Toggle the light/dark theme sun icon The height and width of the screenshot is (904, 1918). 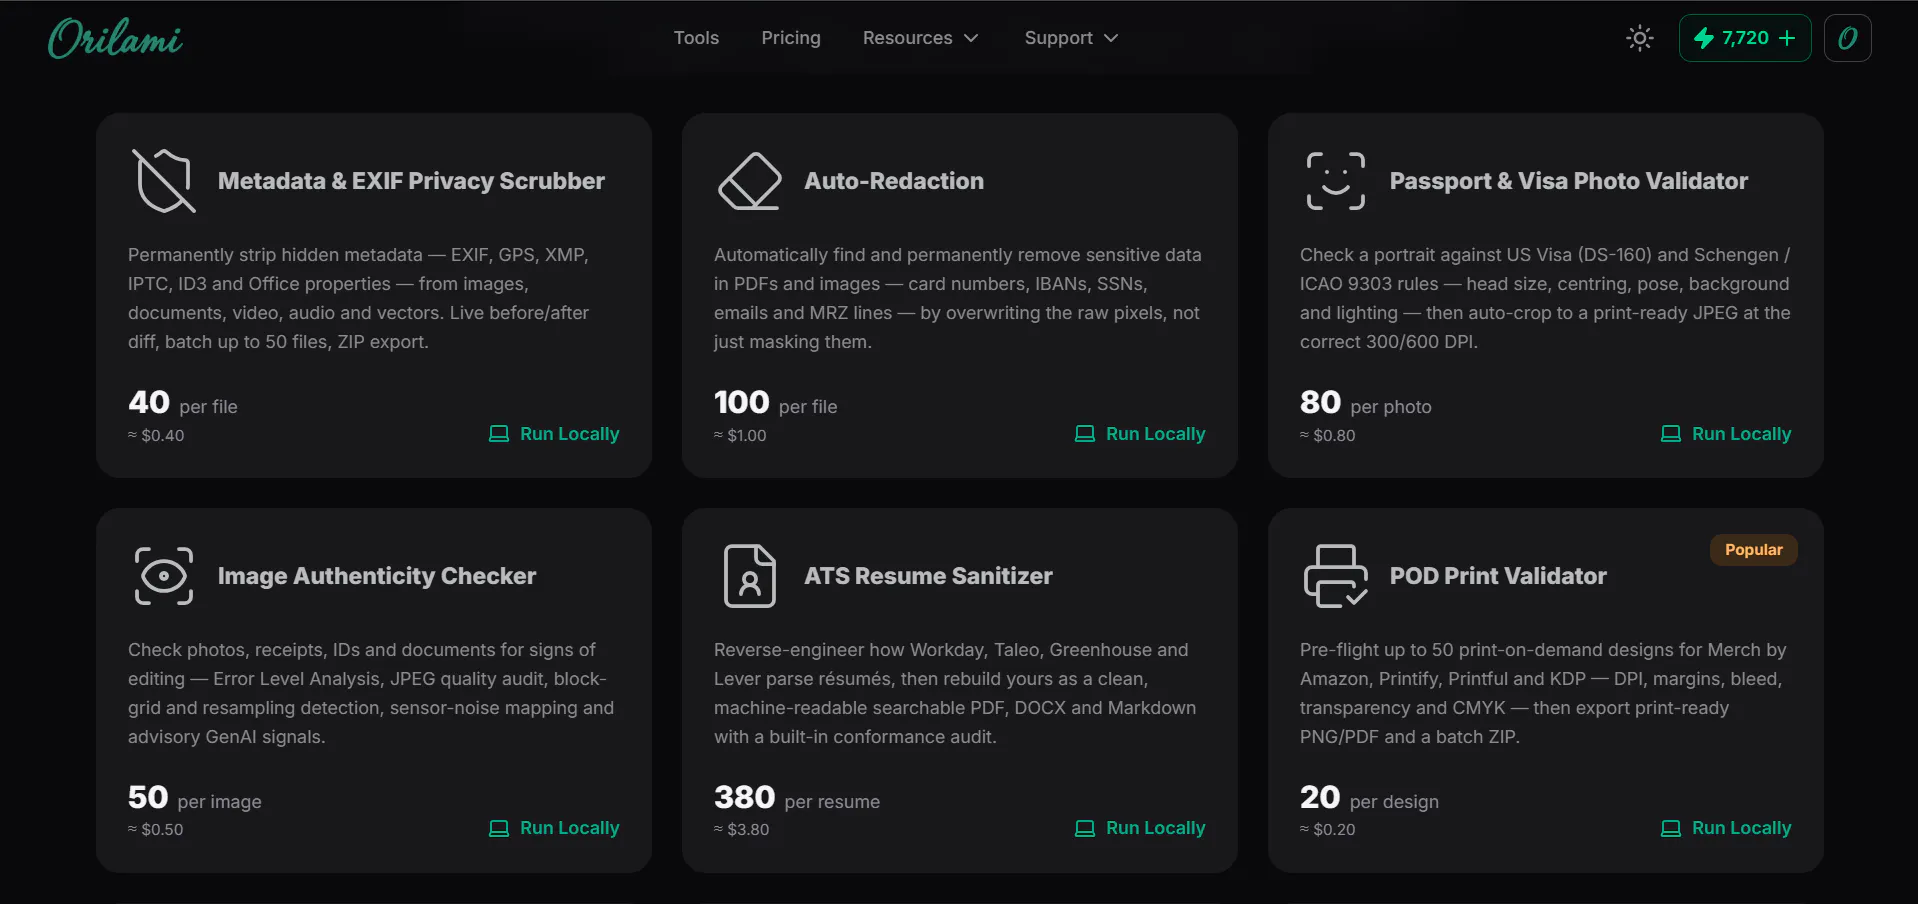pyautogui.click(x=1640, y=38)
